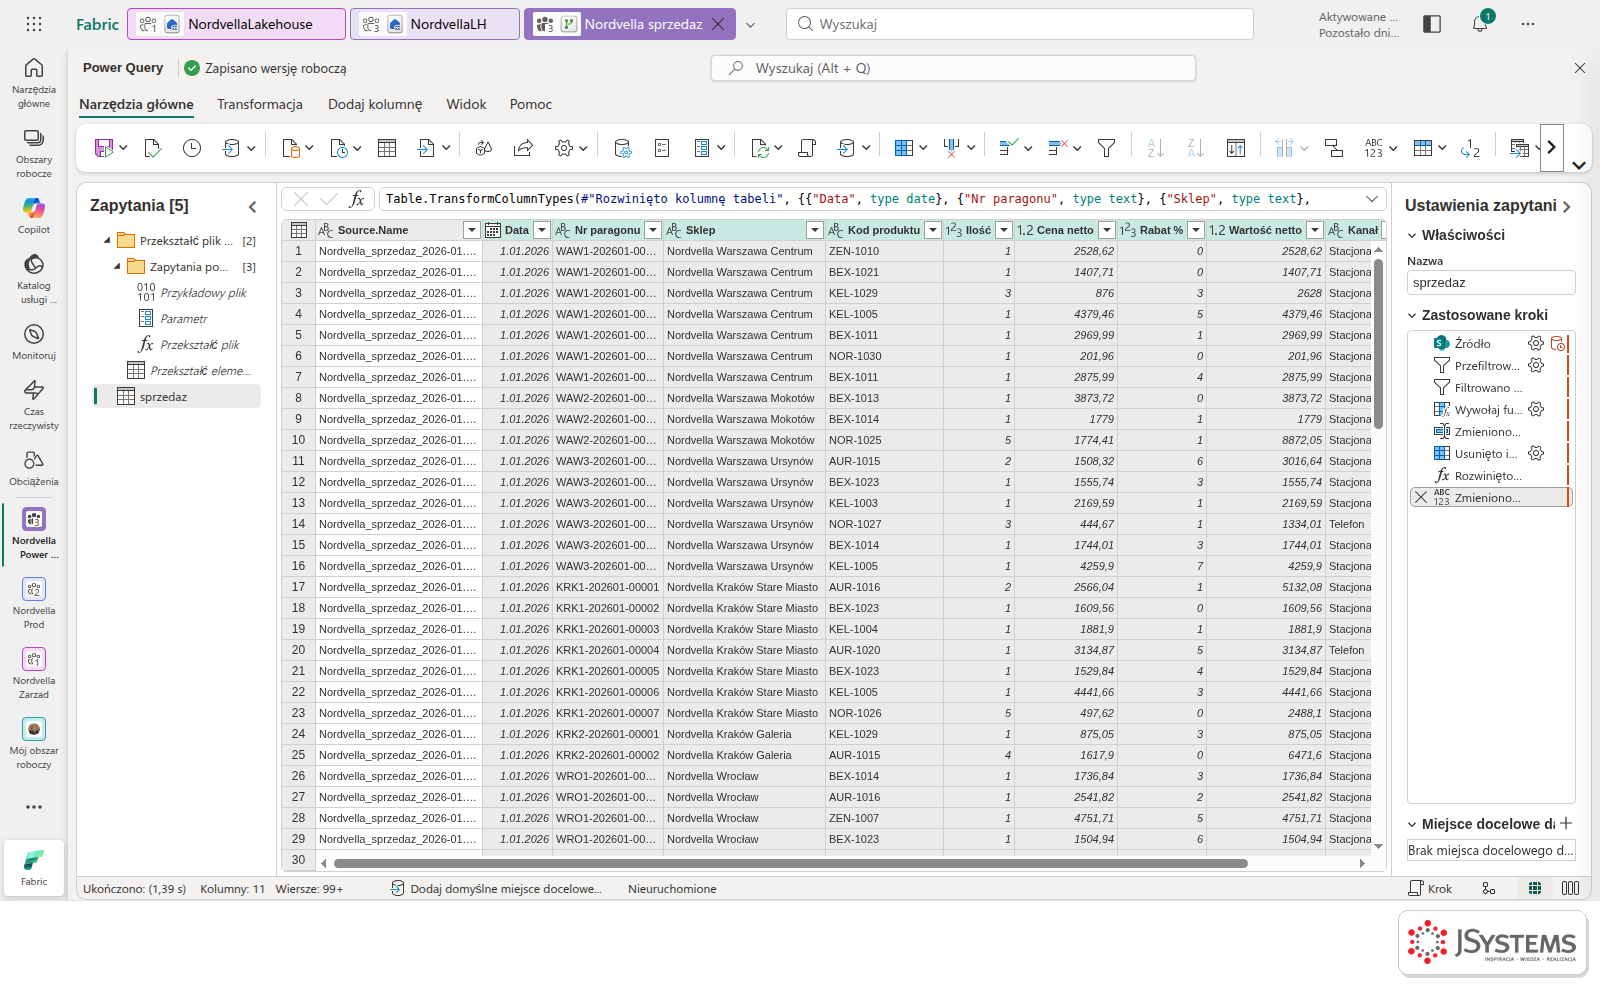Click the Share/export arrow icon in ribbon
1600x984 pixels.
point(523,148)
